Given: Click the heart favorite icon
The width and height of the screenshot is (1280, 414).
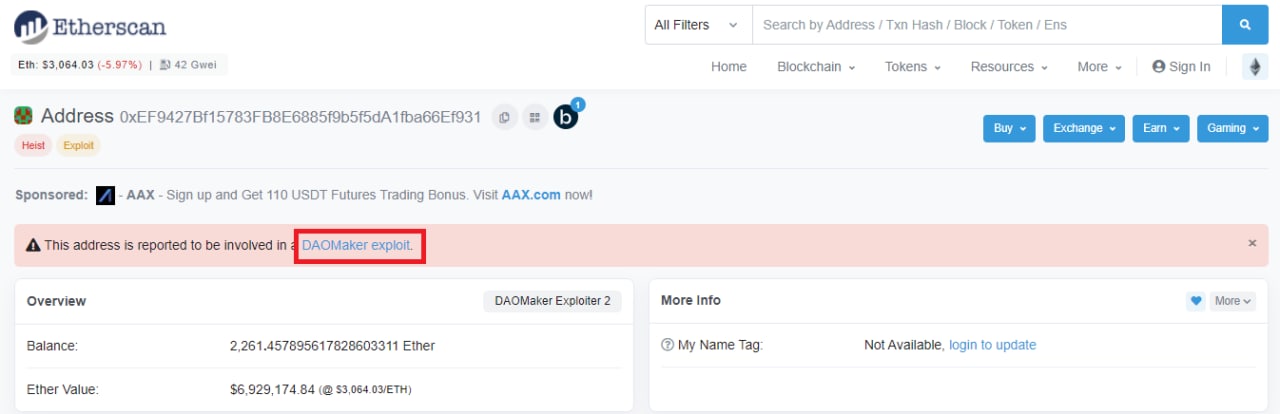Looking at the screenshot, I should tap(1195, 301).
